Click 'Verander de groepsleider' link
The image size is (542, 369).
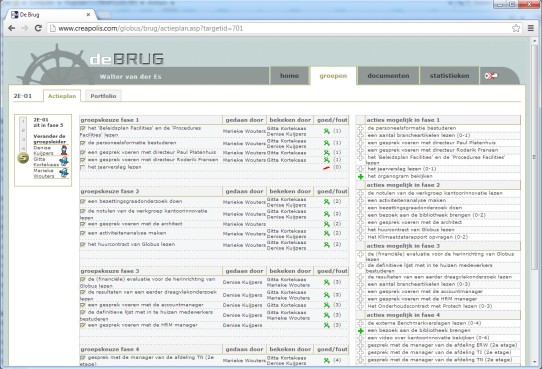(x=49, y=139)
